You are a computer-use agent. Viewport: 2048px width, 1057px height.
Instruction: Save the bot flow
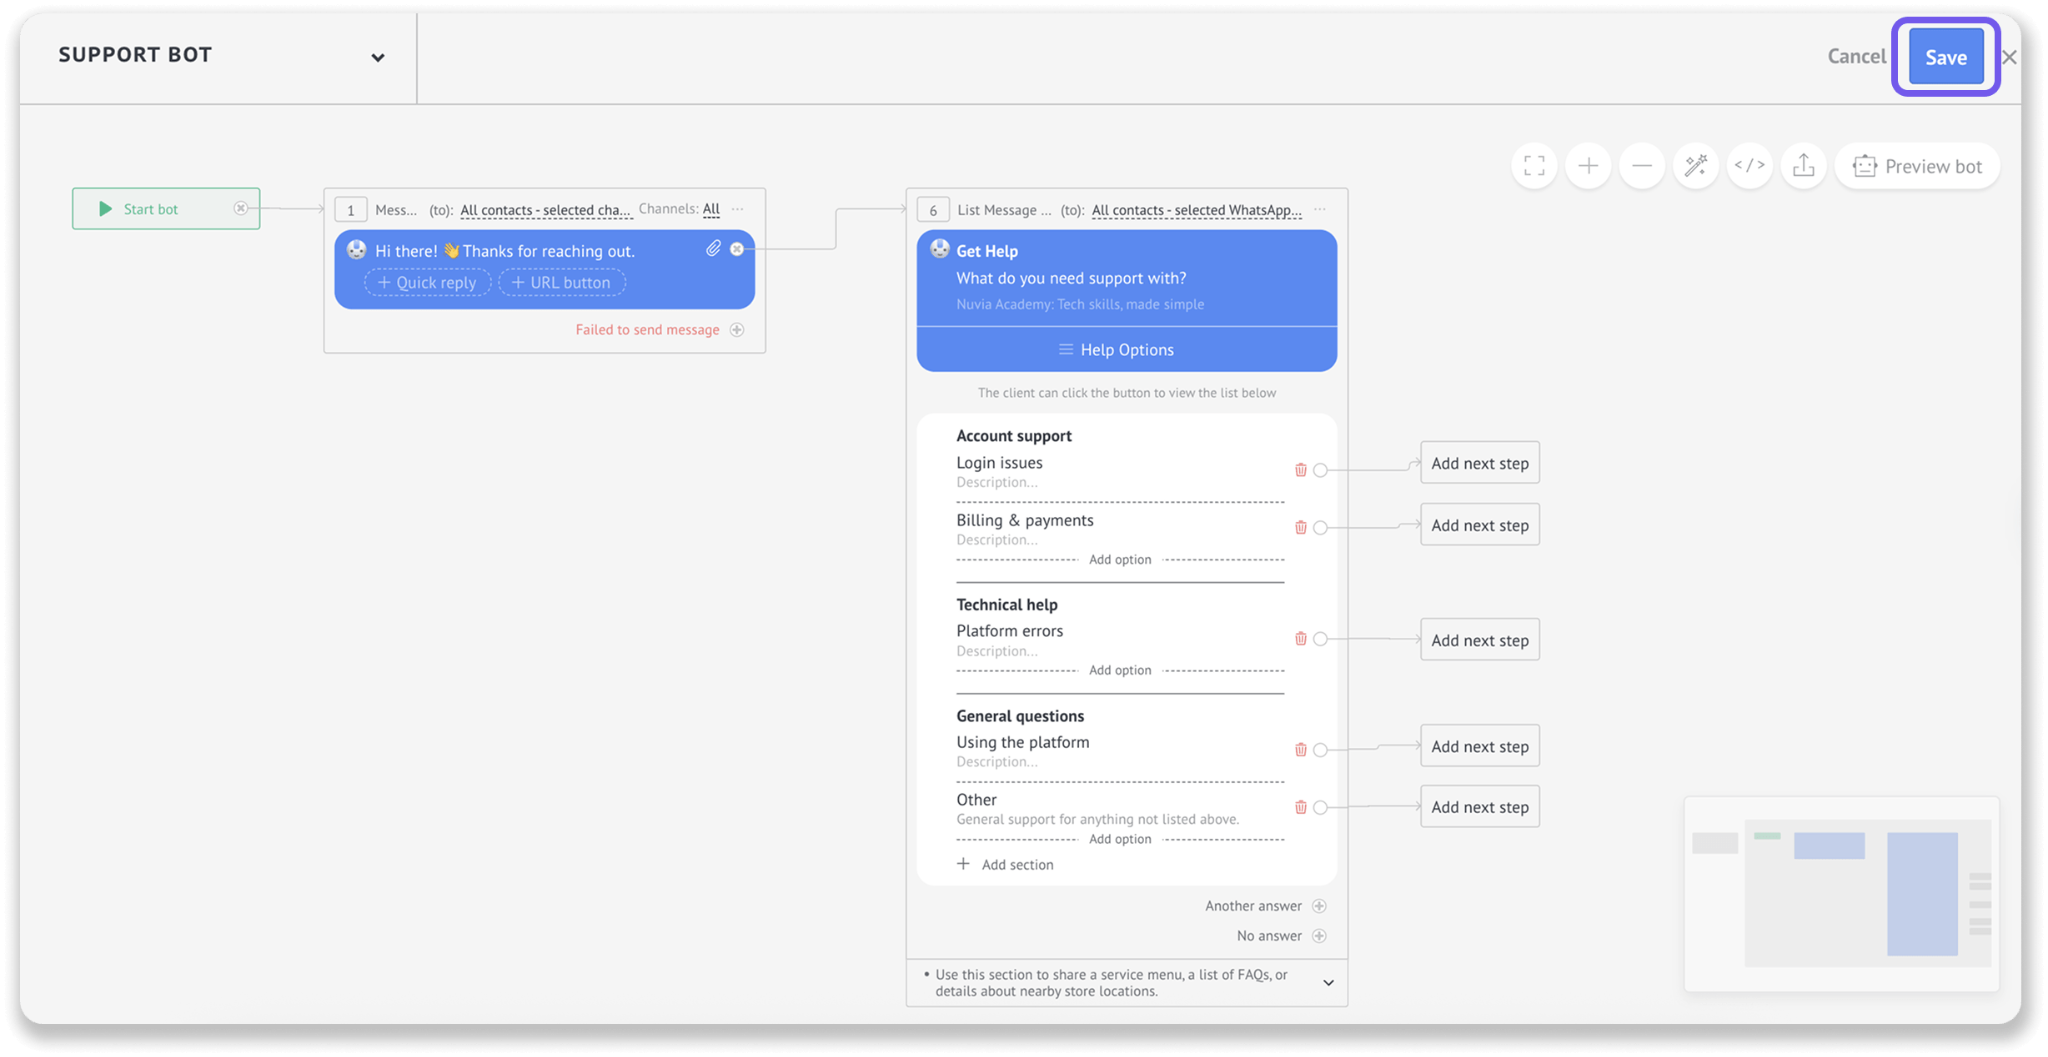1945,57
